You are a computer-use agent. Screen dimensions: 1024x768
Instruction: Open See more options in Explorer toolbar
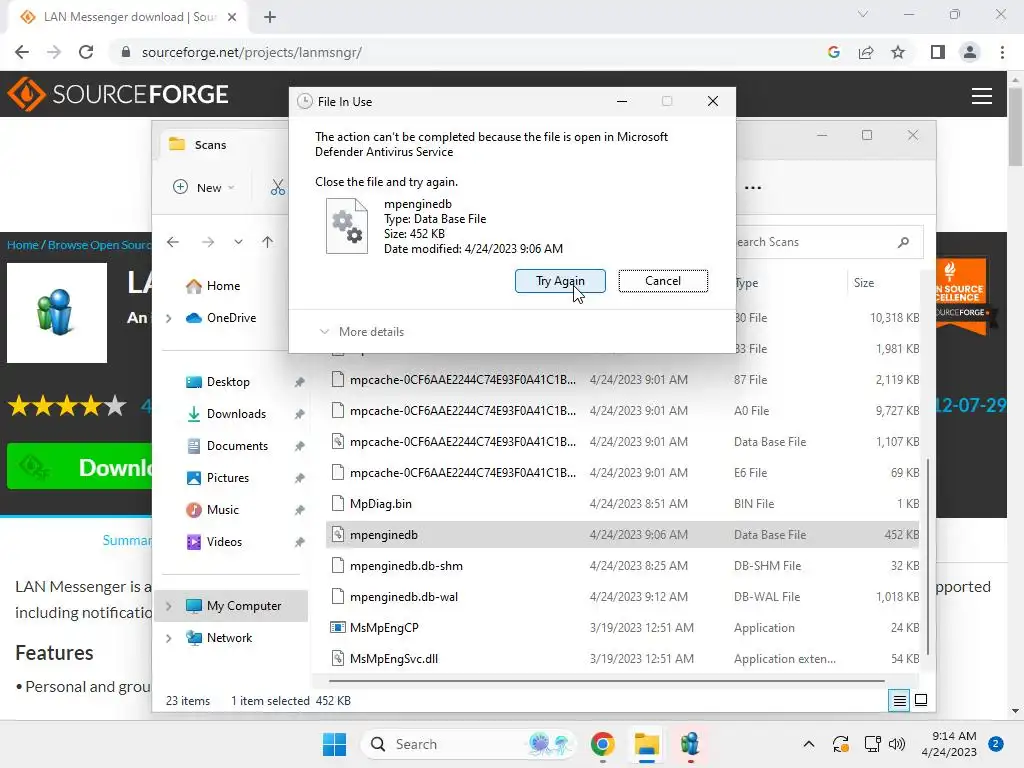click(752, 188)
